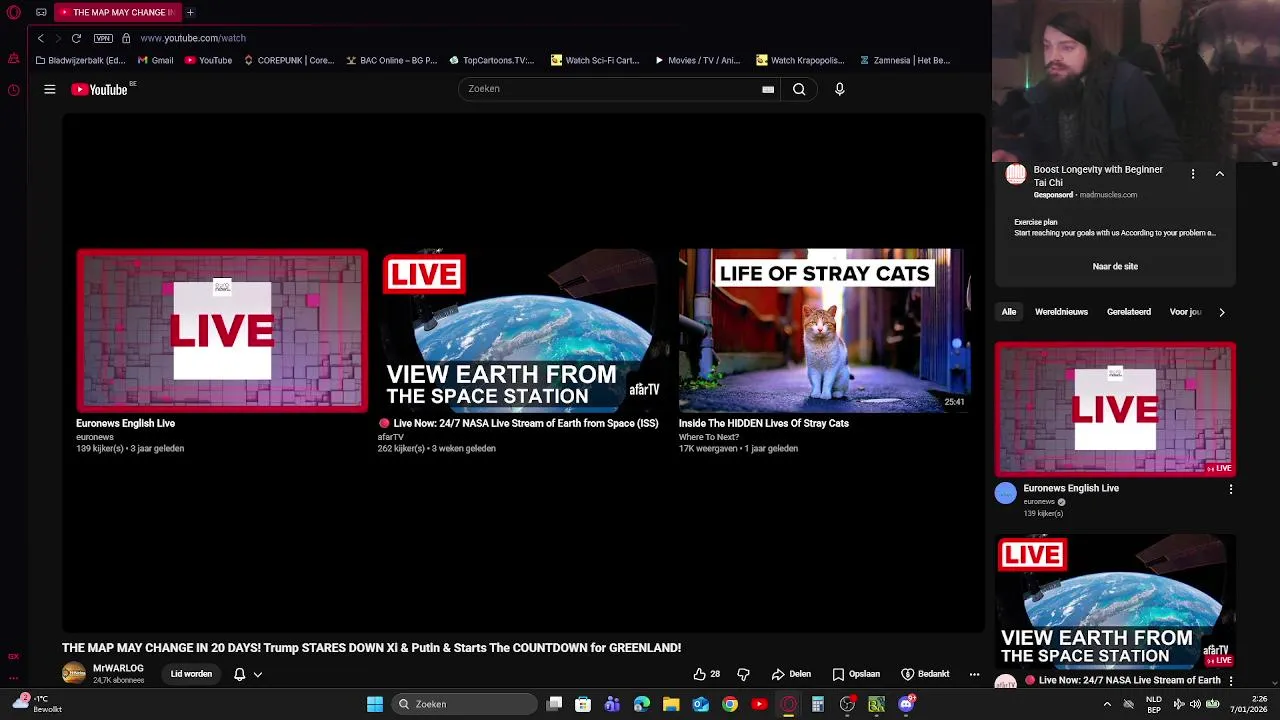Toggle the Opera VPN badge
The width and height of the screenshot is (1280, 720).
click(103, 38)
